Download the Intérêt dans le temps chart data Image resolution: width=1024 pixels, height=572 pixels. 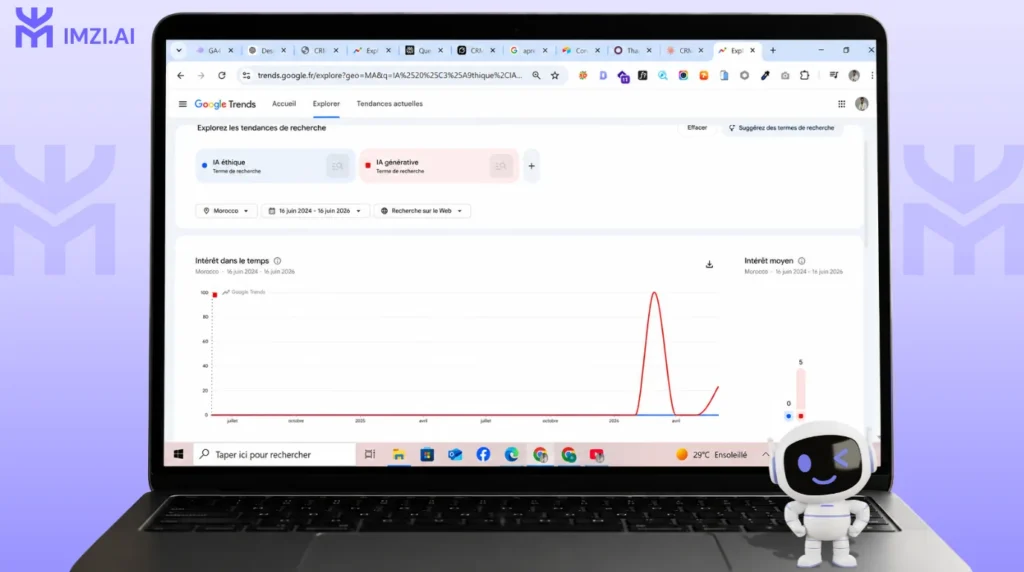[x=709, y=264]
